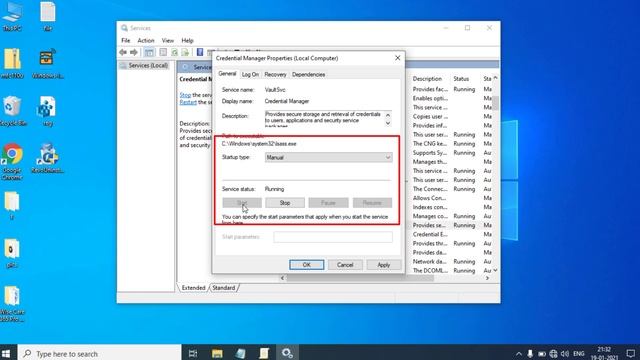Click the Services gear icon in taskbar
Screen dimensions: 640x360
click(x=287, y=353)
